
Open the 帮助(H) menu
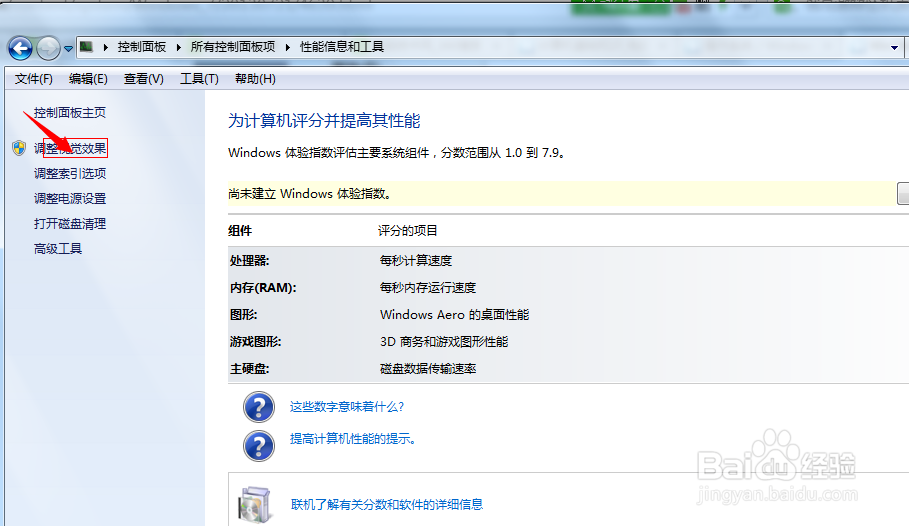[x=255, y=79]
